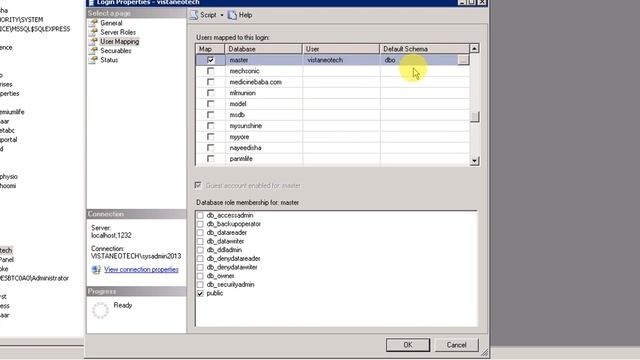The image size is (640, 360).
Task: Select the dbo default schema cell
Action: pyautogui.click(x=419, y=60)
